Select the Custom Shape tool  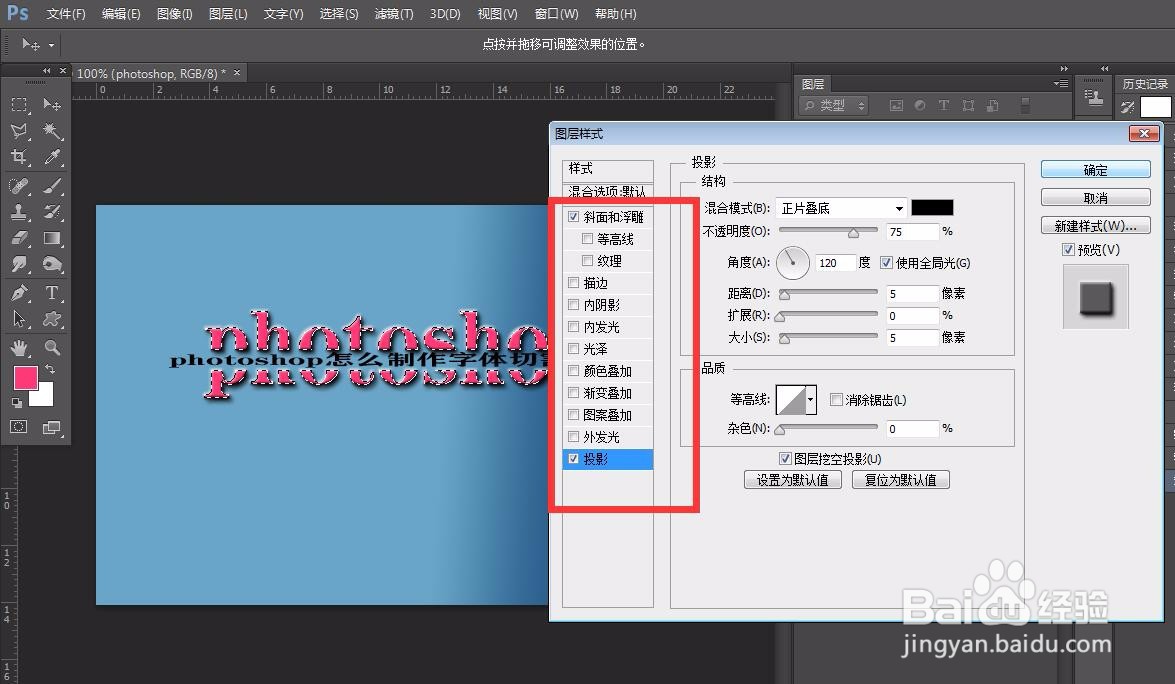[x=52, y=318]
